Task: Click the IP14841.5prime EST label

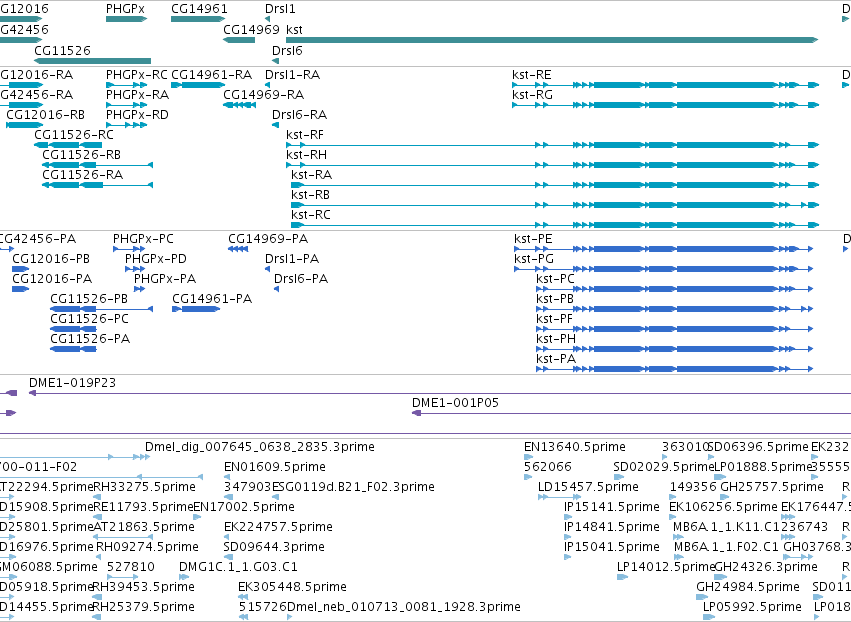Action: point(612,528)
